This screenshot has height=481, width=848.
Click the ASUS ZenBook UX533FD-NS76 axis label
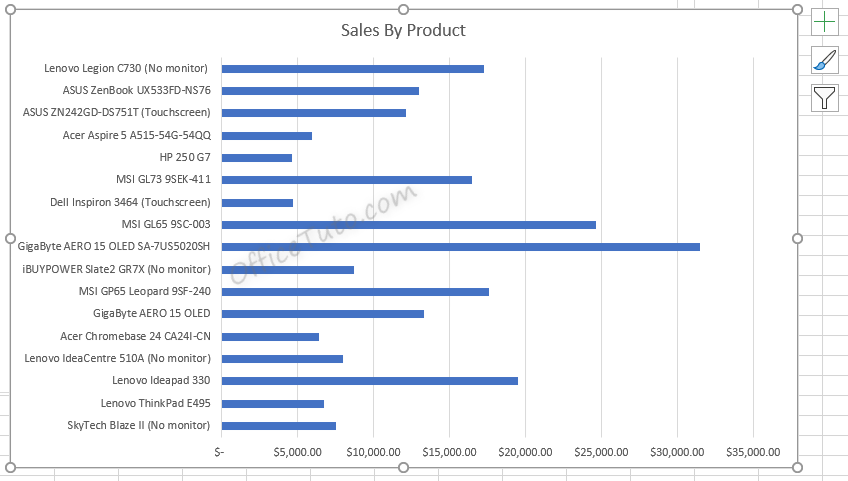coord(137,90)
